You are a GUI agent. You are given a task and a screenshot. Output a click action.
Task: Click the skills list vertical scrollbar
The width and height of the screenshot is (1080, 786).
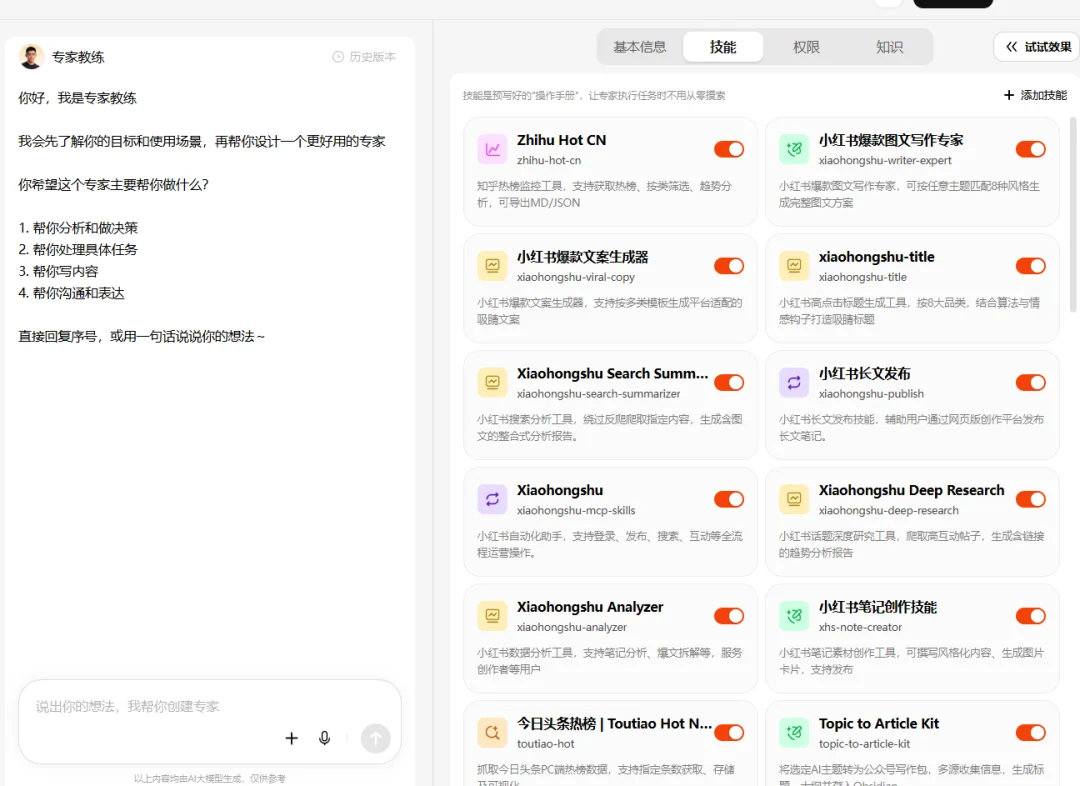pyautogui.click(x=1073, y=215)
